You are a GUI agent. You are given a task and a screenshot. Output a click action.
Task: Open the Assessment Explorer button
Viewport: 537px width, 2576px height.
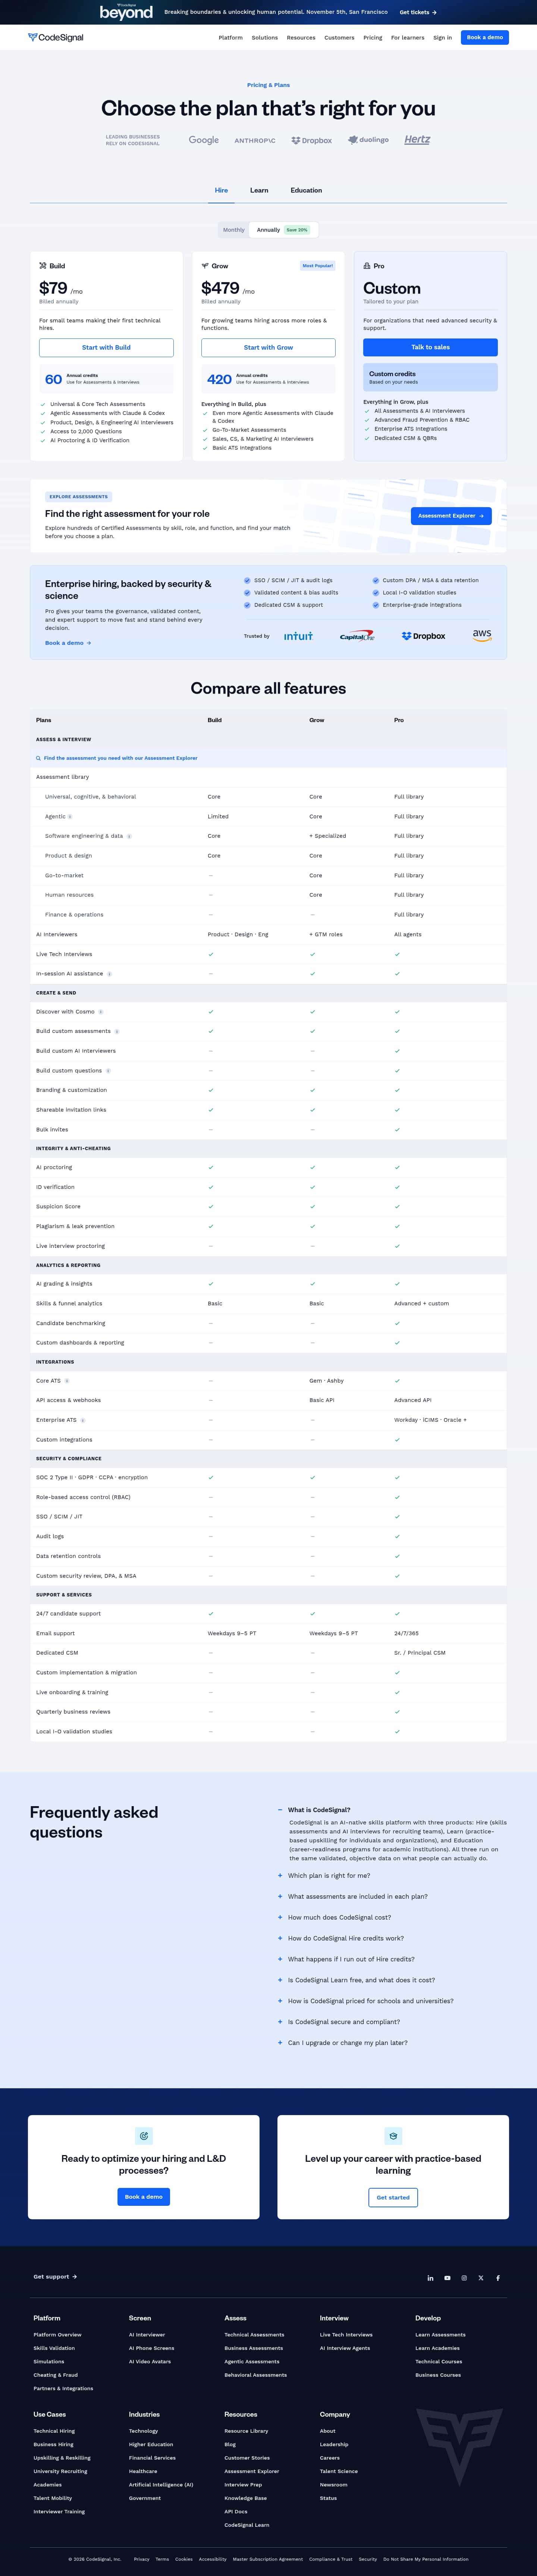tap(451, 516)
